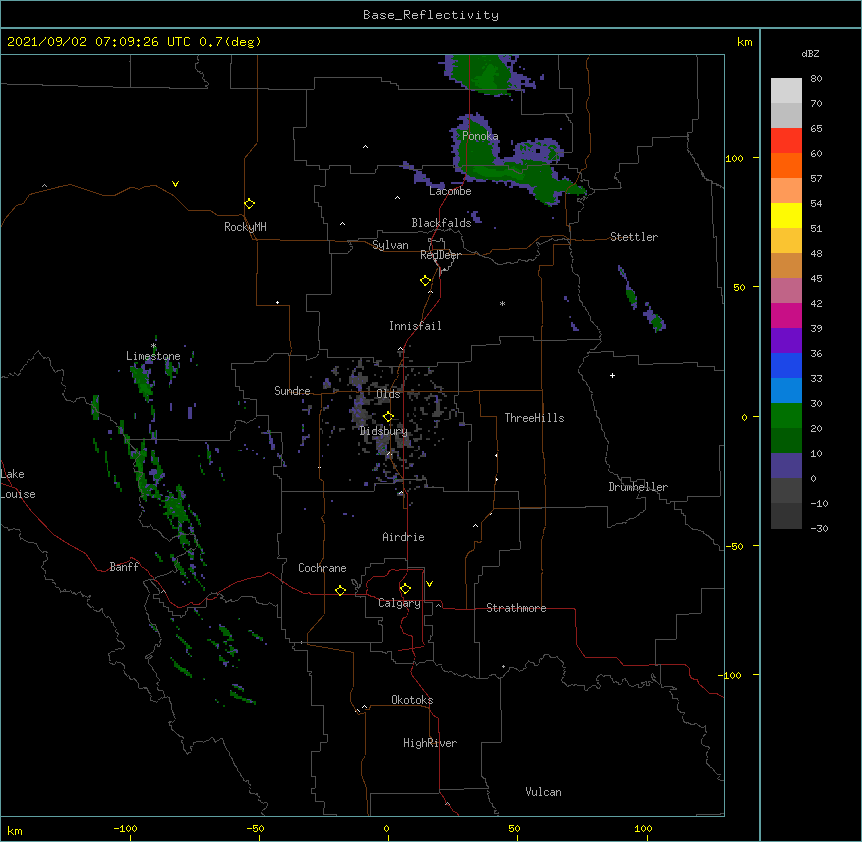Click the Sundre town label
This screenshot has width=862, height=842.
pos(292,391)
